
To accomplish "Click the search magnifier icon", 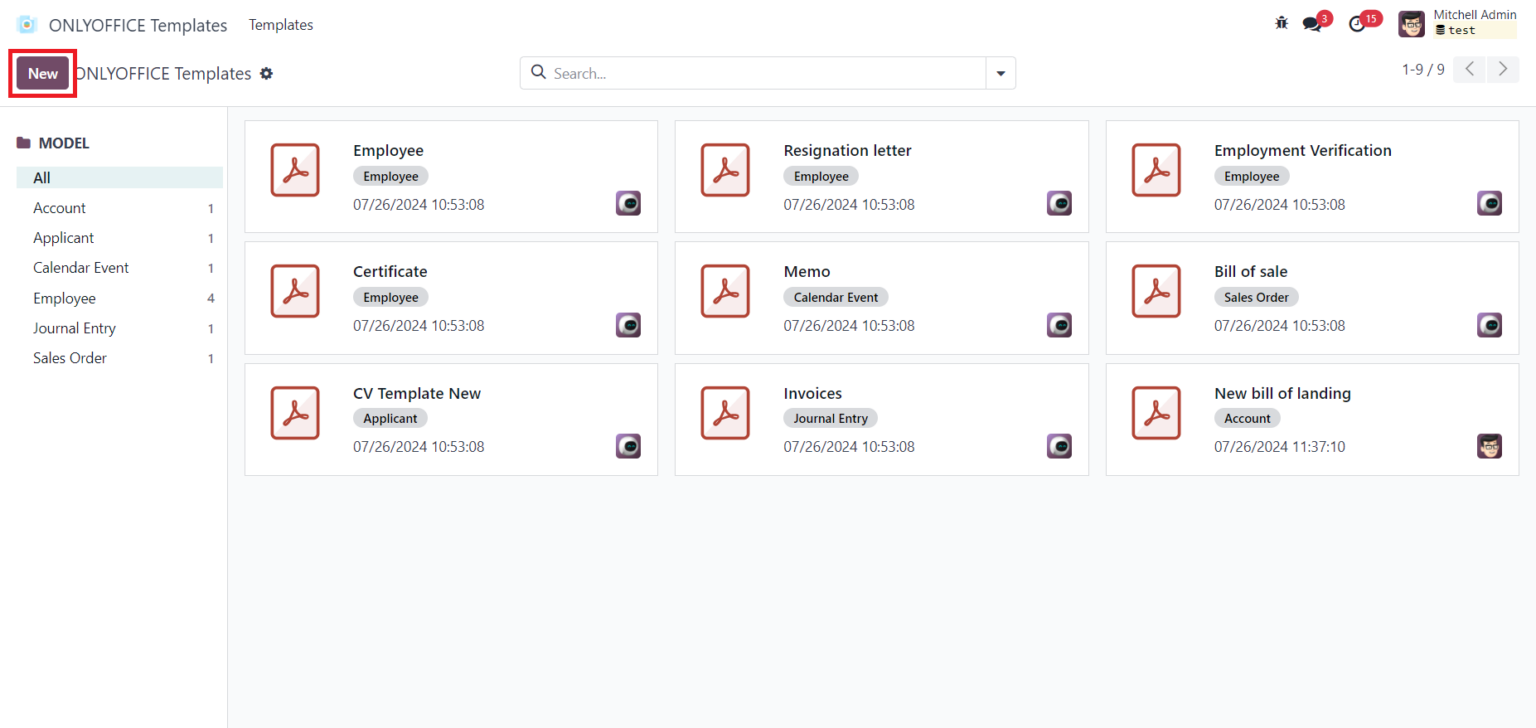I will 538,73.
